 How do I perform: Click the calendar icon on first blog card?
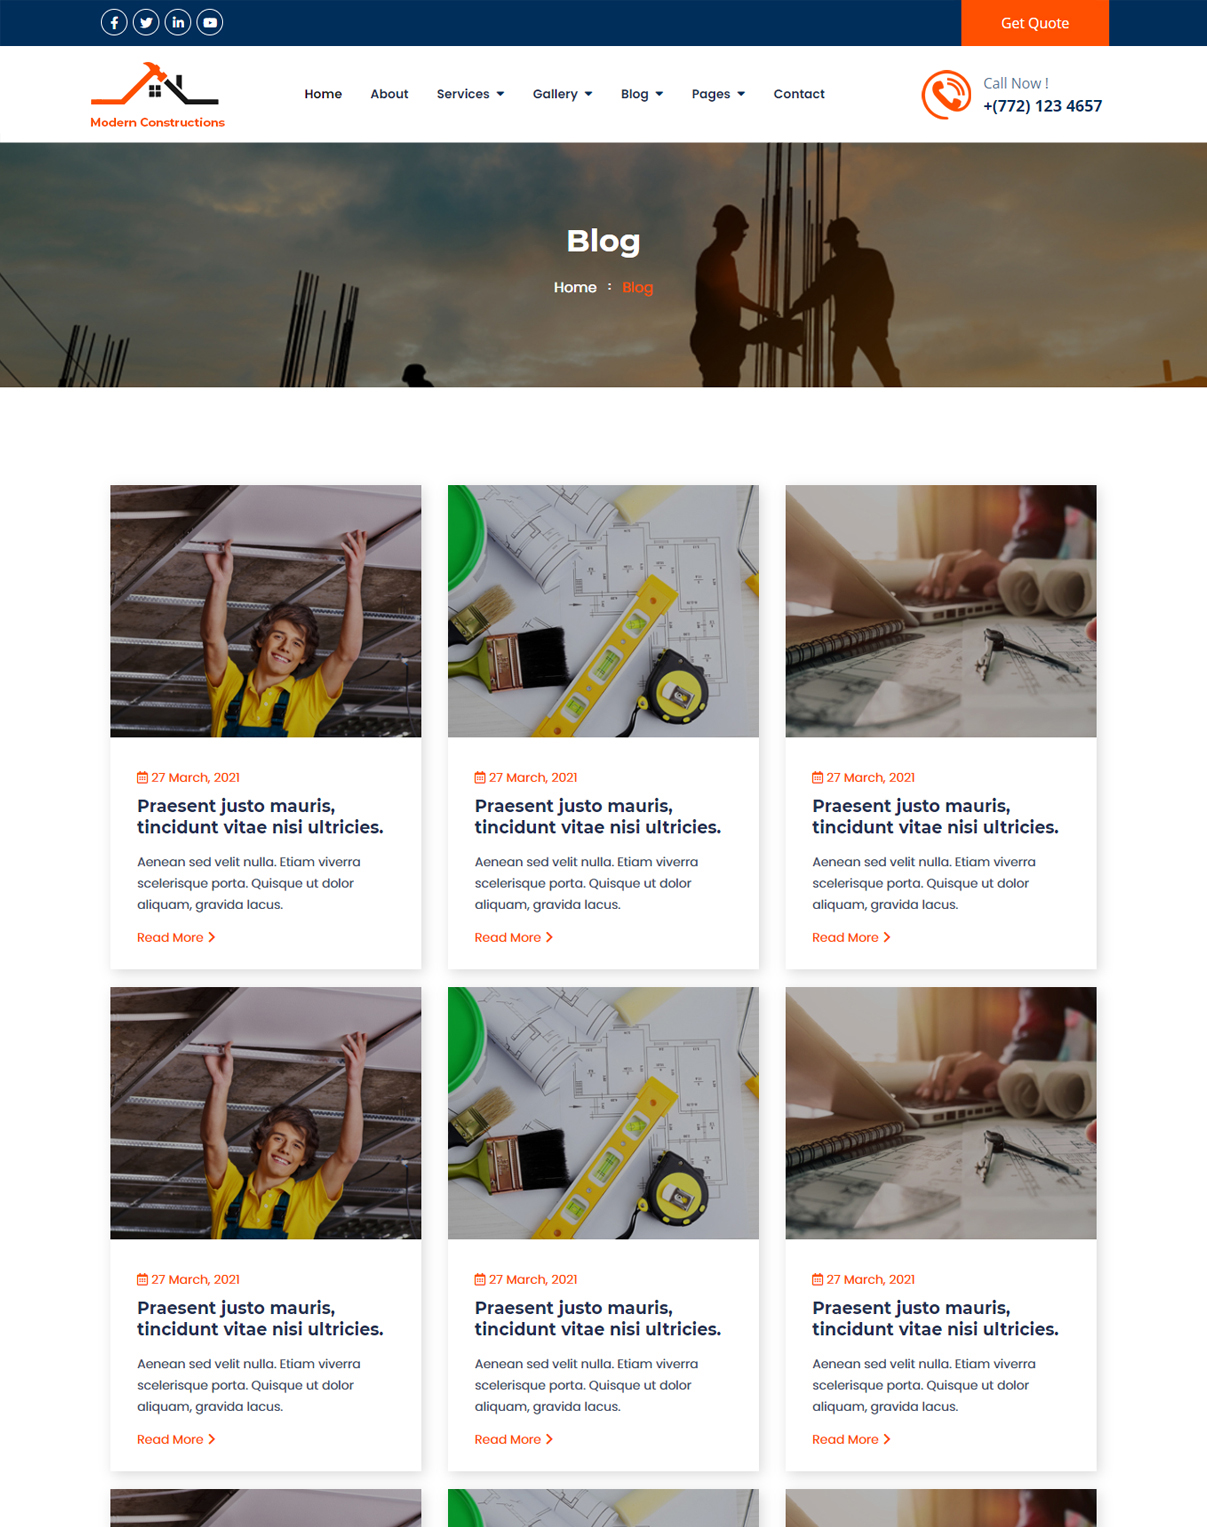coord(142,777)
